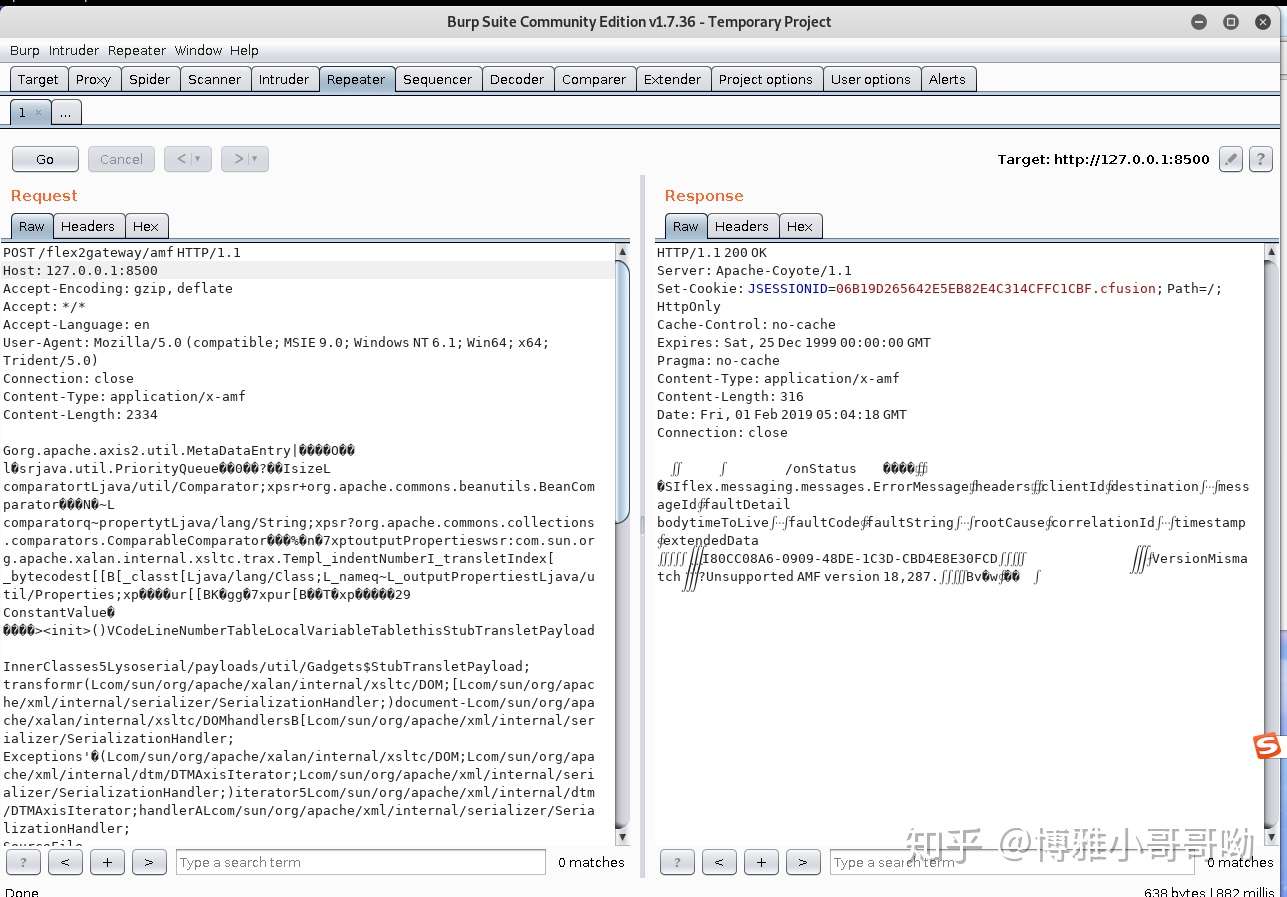
Task: Select the request Raw view tab
Action: click(32, 226)
